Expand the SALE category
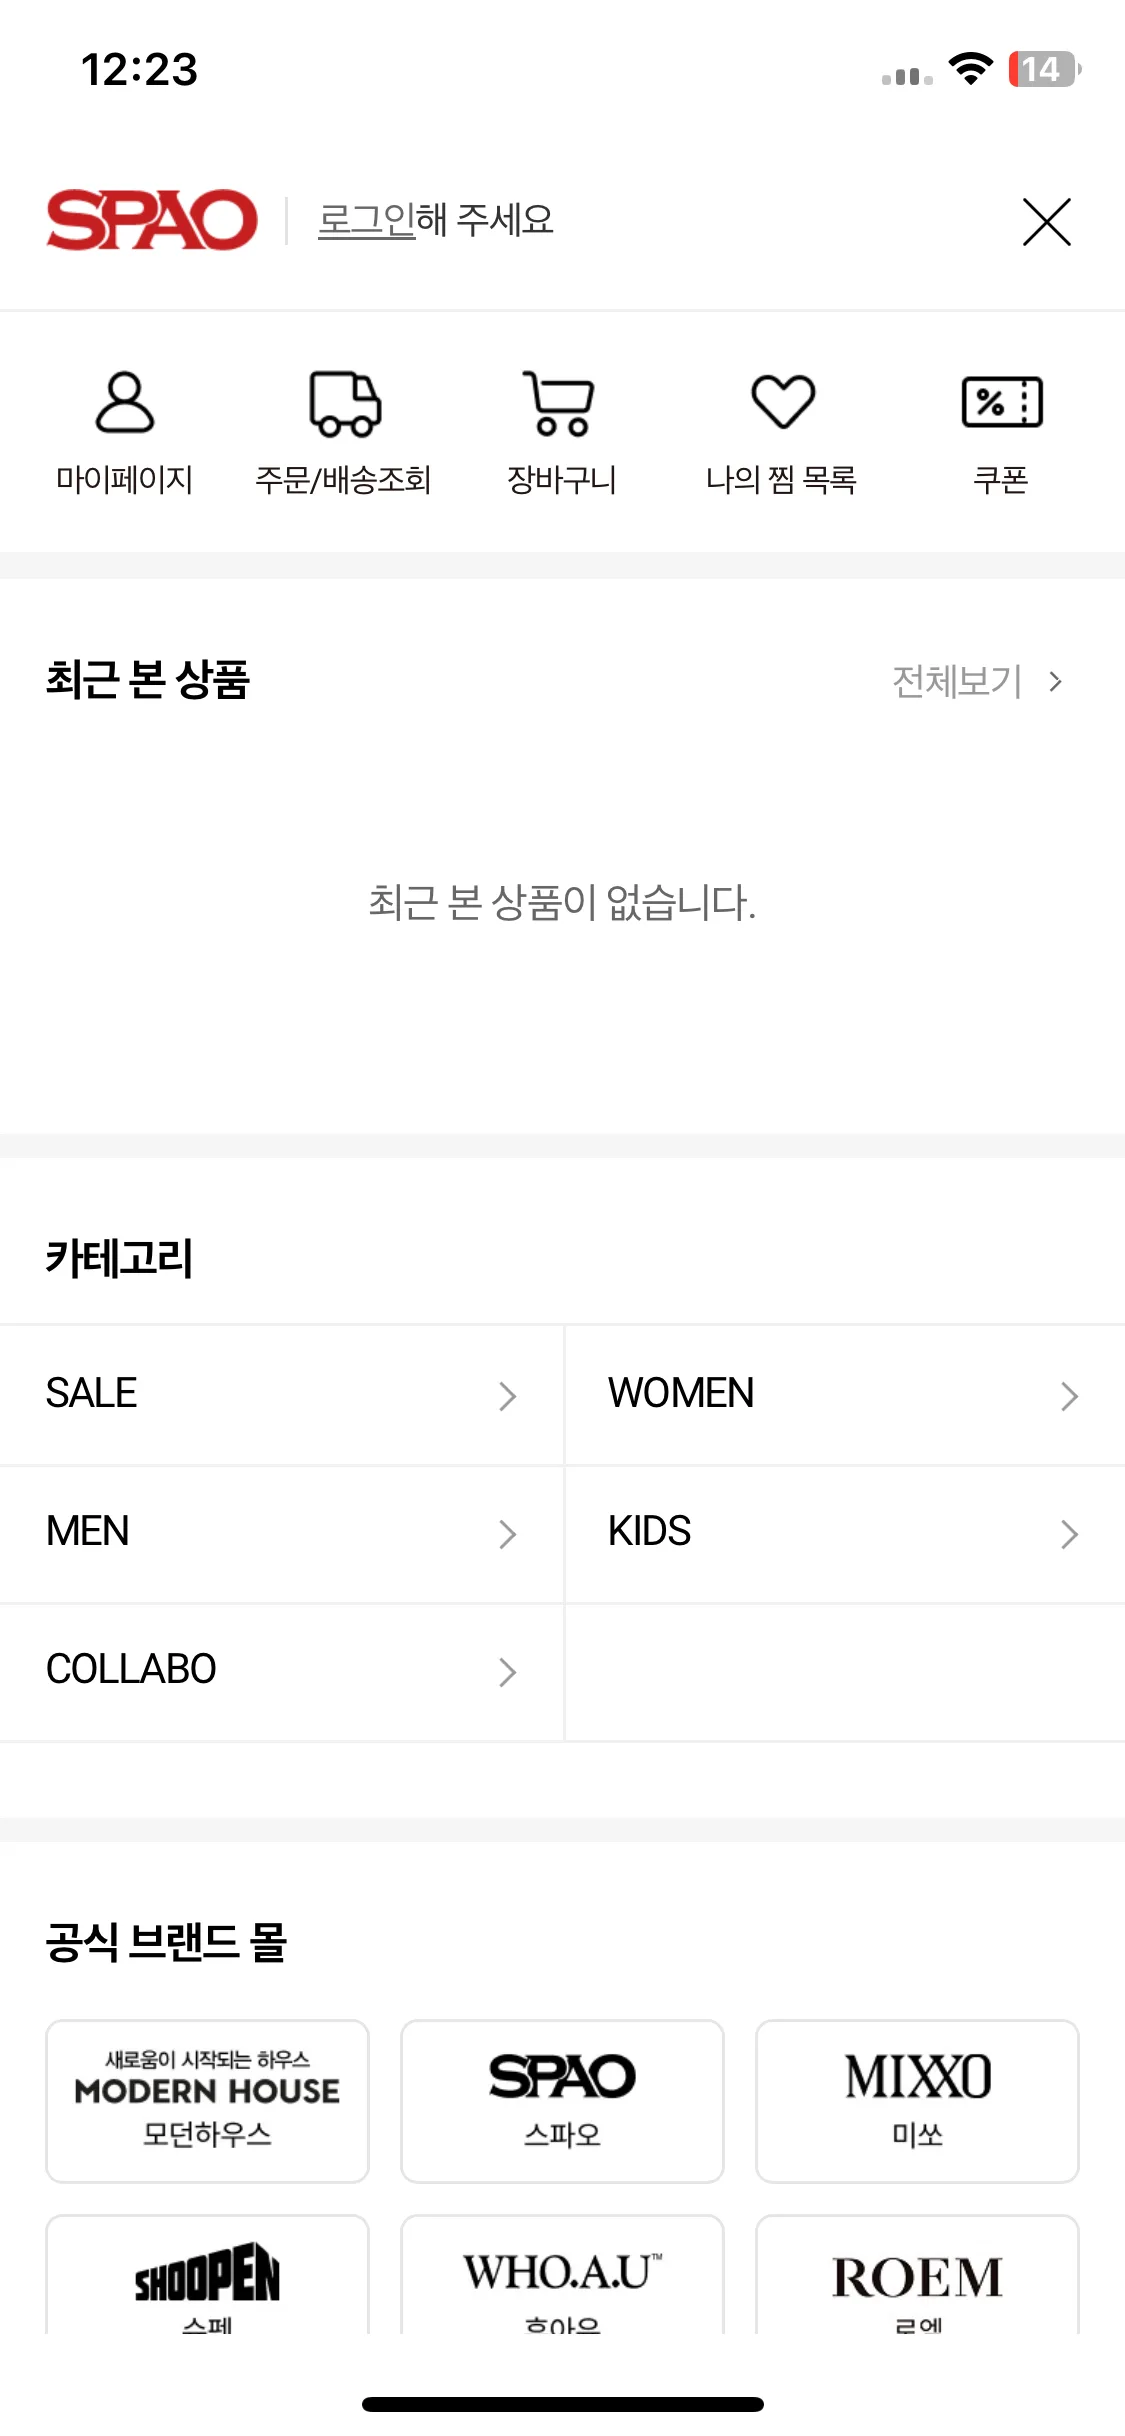The image size is (1125, 2436). click(281, 1394)
